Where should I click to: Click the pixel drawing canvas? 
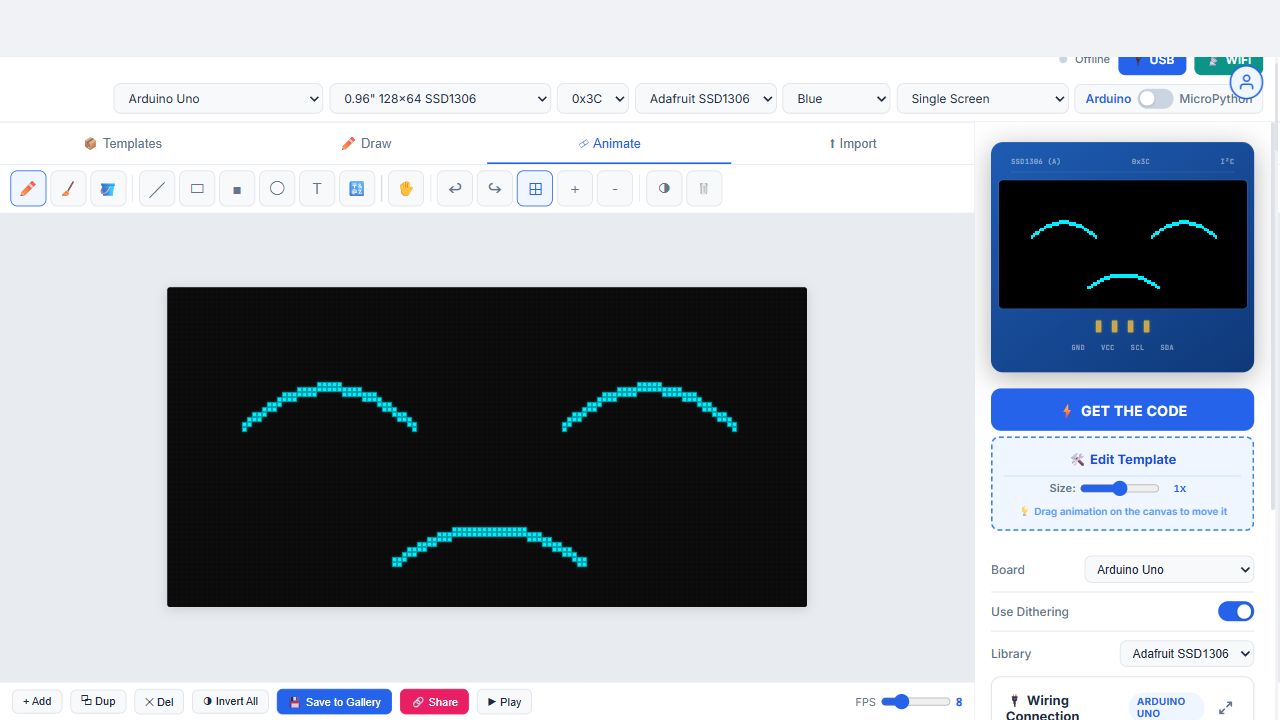(x=487, y=447)
